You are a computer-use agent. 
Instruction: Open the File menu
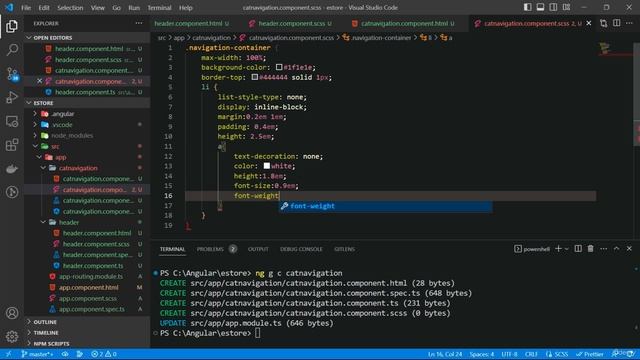pyautogui.click(x=26, y=7)
